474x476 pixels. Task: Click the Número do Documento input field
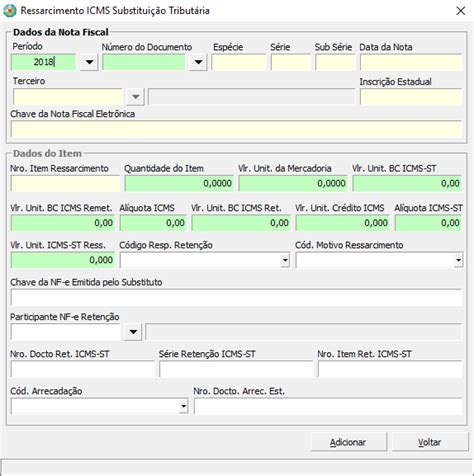click(144, 62)
